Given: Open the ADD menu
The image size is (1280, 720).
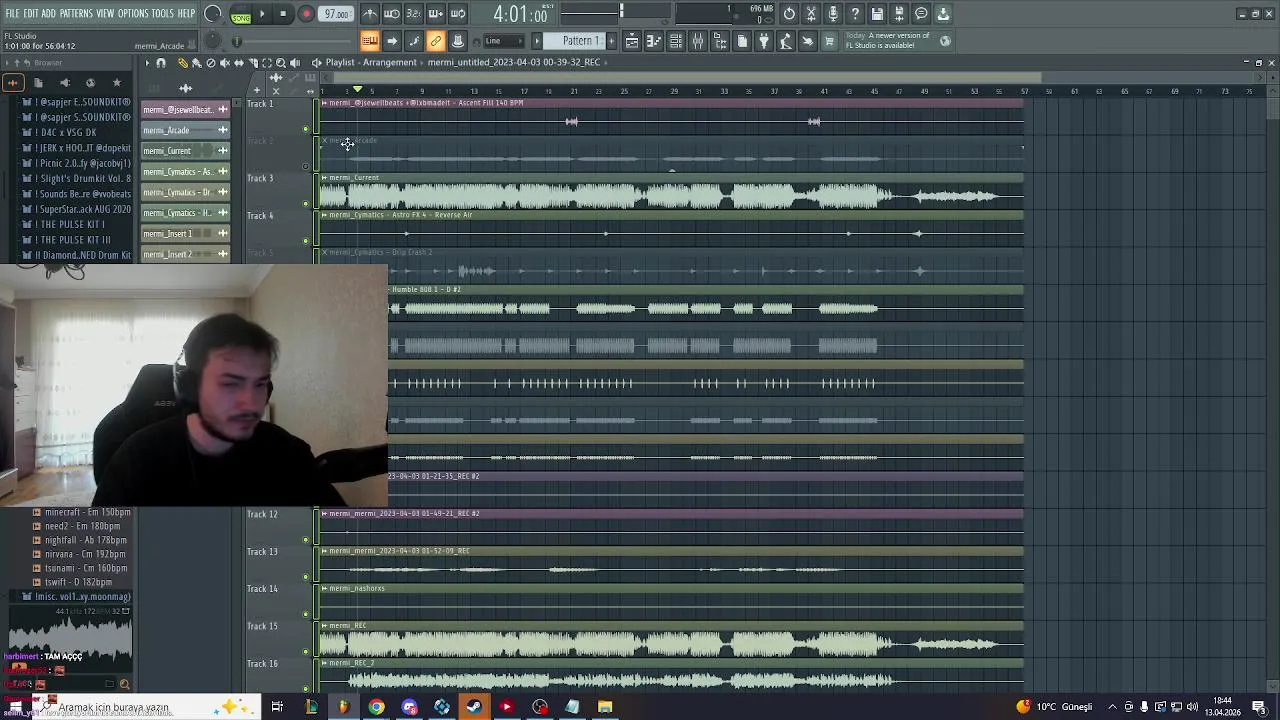Looking at the screenshot, I should tap(48, 13).
